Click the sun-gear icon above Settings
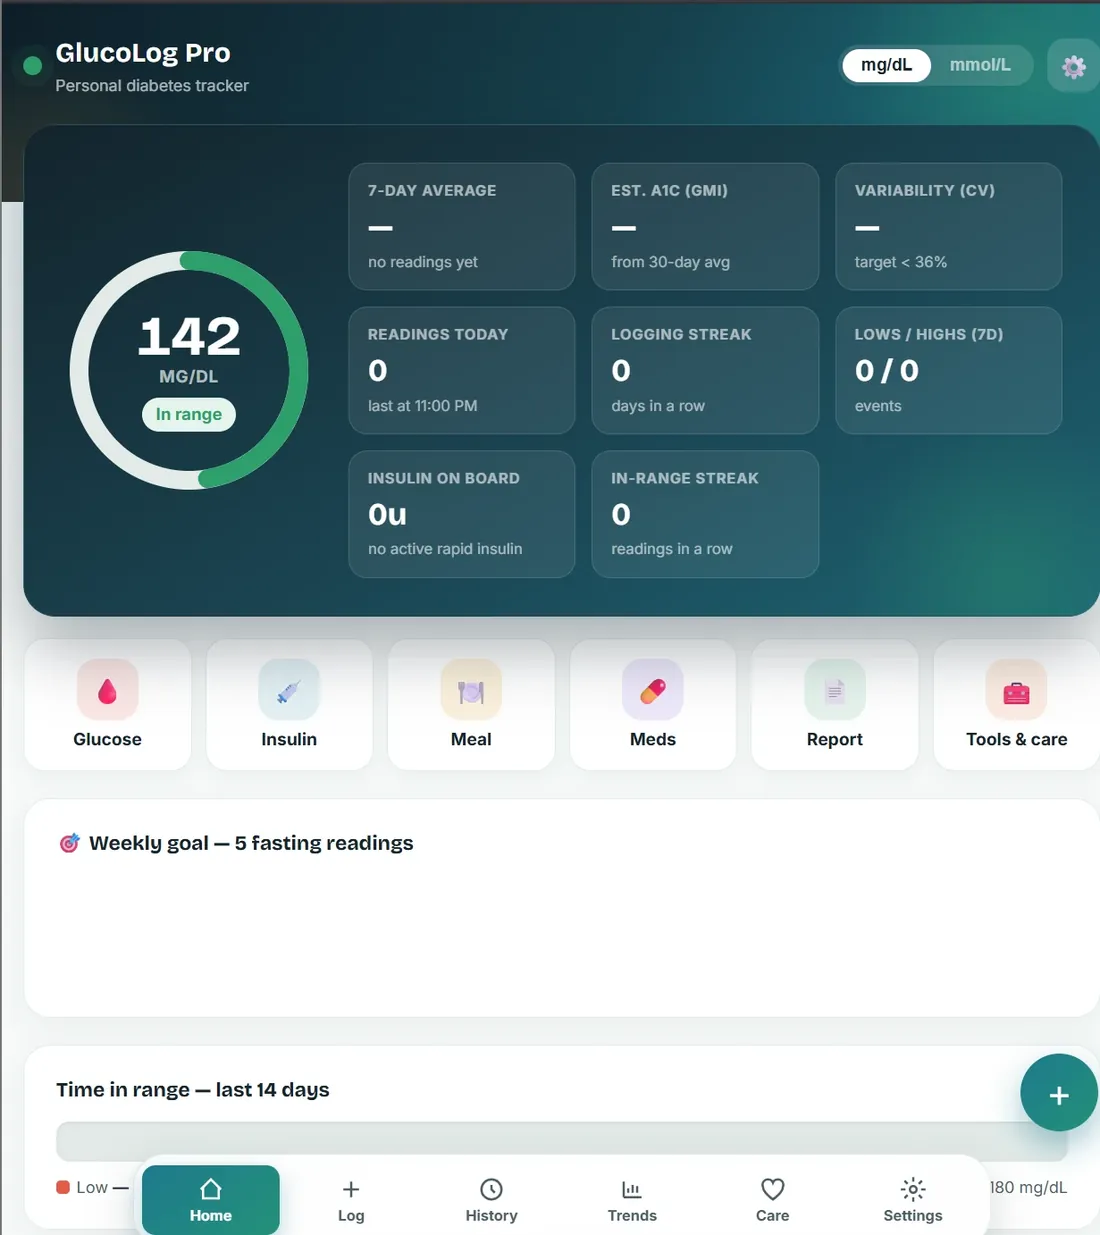 [x=913, y=1189]
